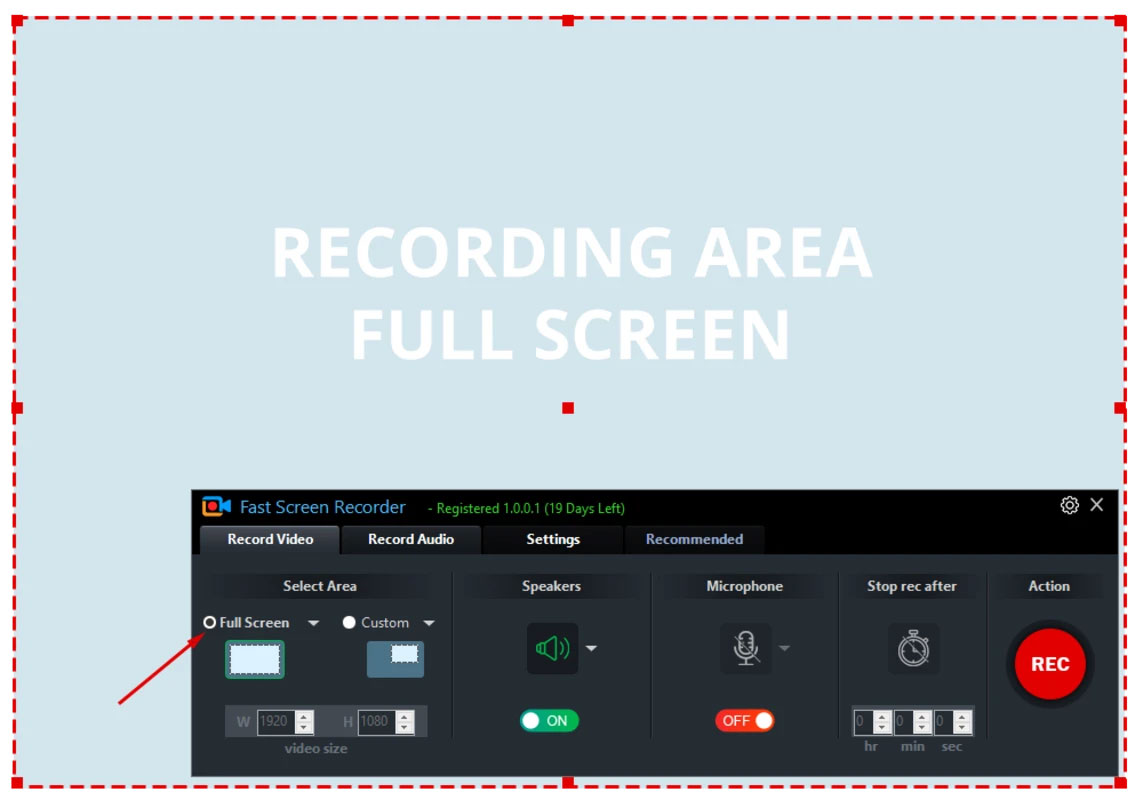
Task: Click the Fast Screen Recorder logo icon
Action: [216, 506]
